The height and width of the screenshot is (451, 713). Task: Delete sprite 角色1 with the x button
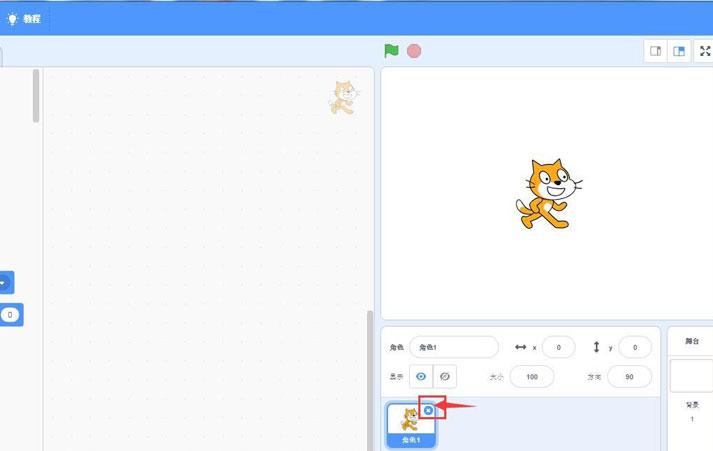(x=429, y=410)
